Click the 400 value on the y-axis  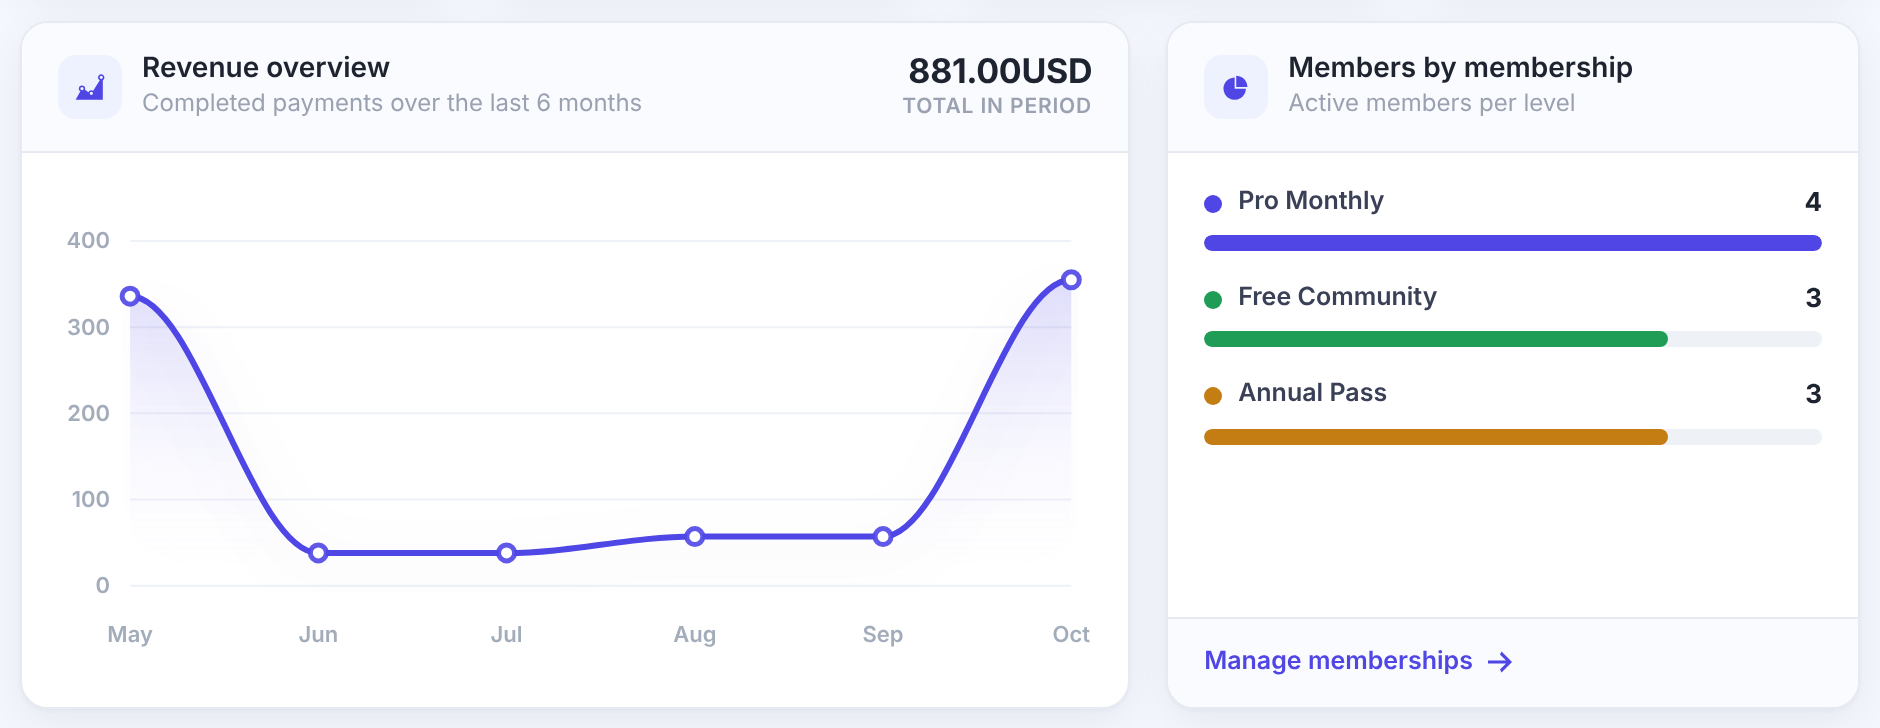(88, 240)
